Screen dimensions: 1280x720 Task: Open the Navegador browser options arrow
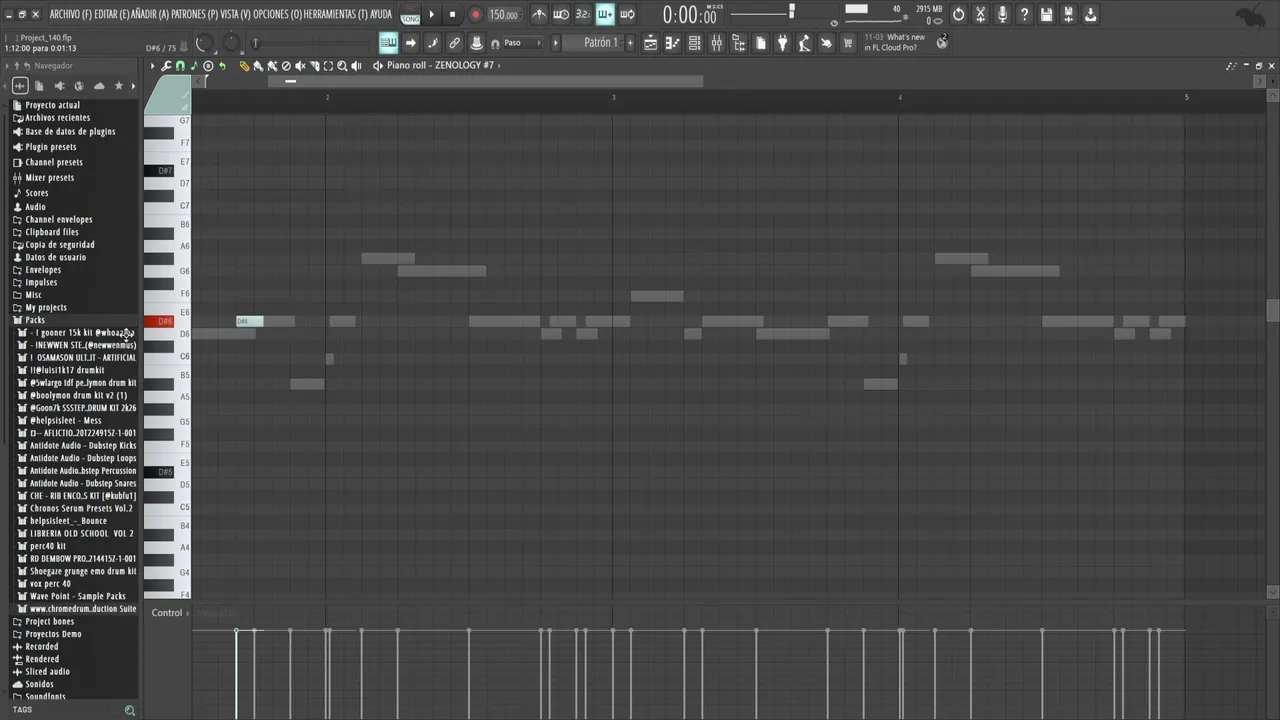(x=8, y=66)
